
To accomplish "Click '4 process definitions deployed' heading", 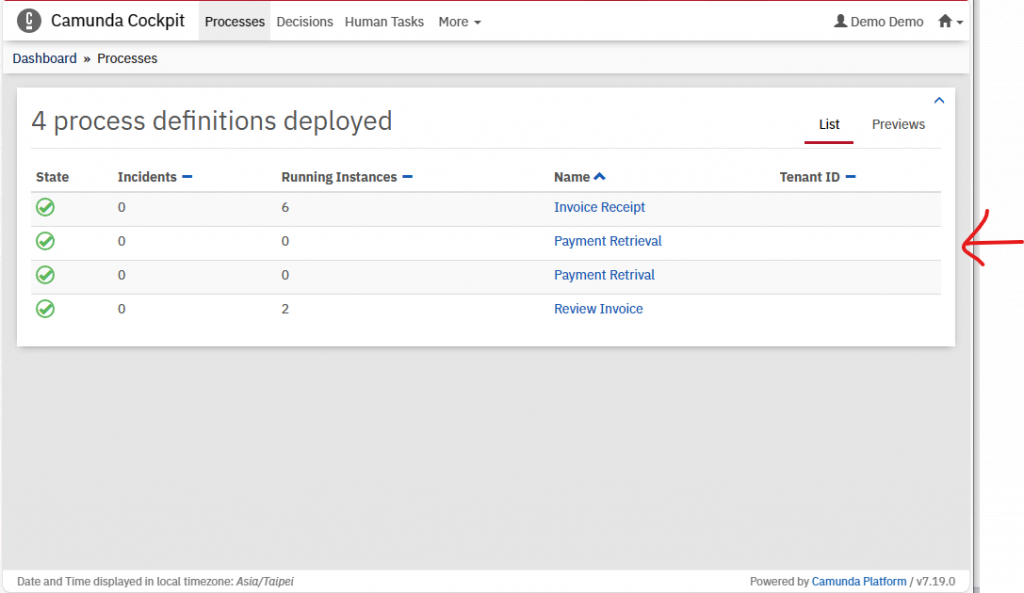I will click(212, 121).
